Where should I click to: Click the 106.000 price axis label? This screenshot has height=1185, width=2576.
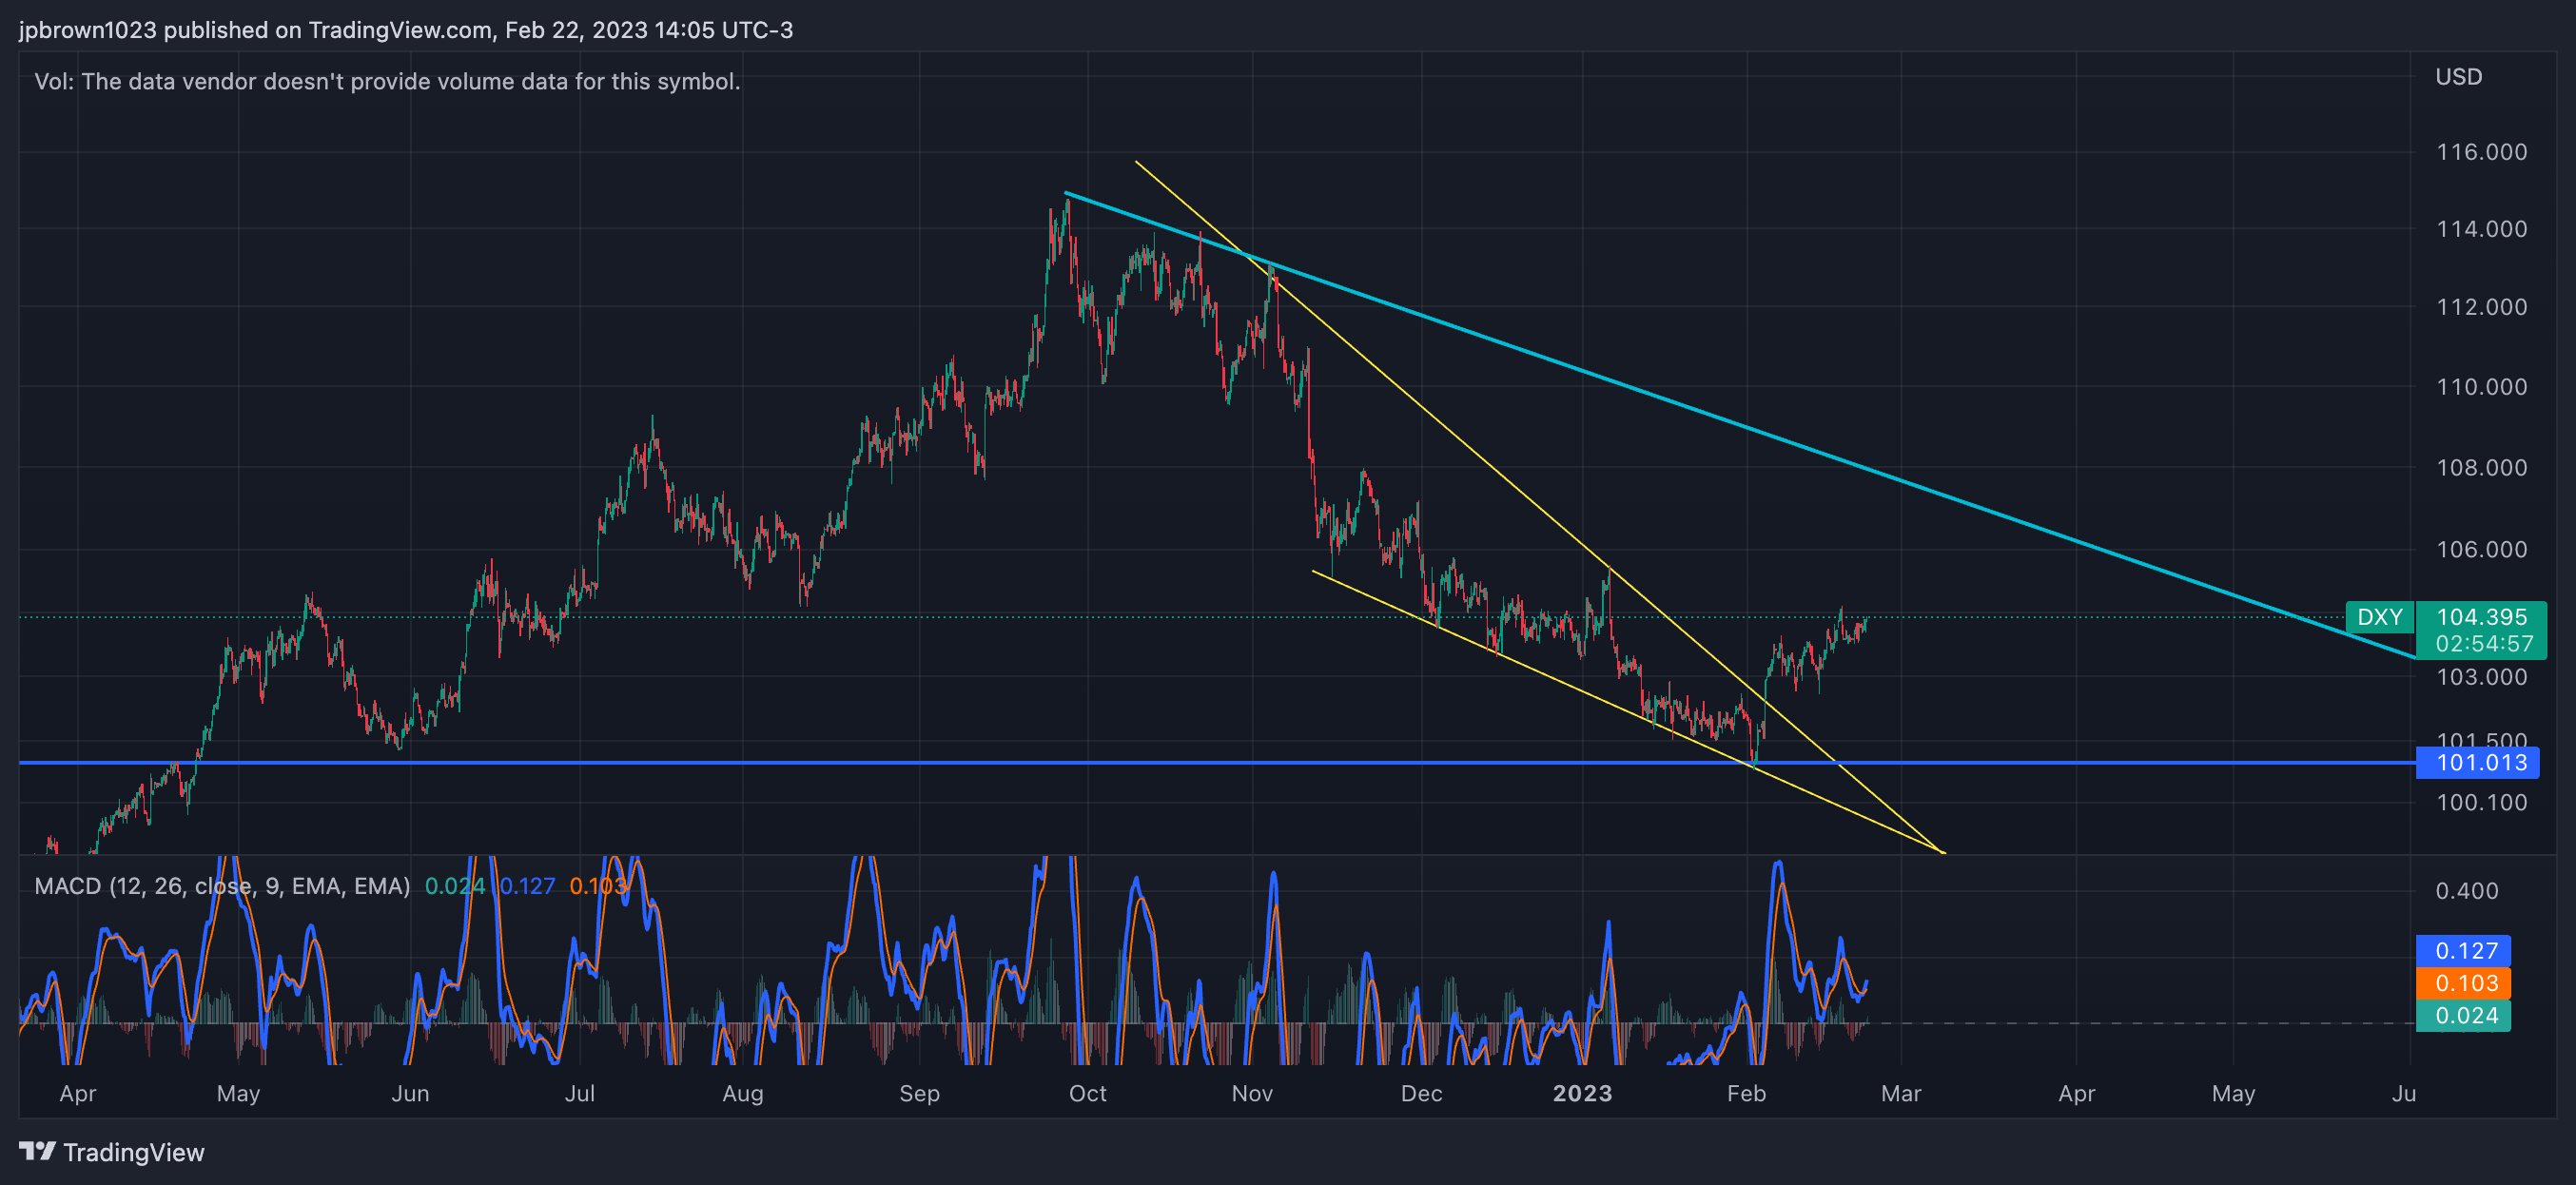pyautogui.click(x=2481, y=549)
